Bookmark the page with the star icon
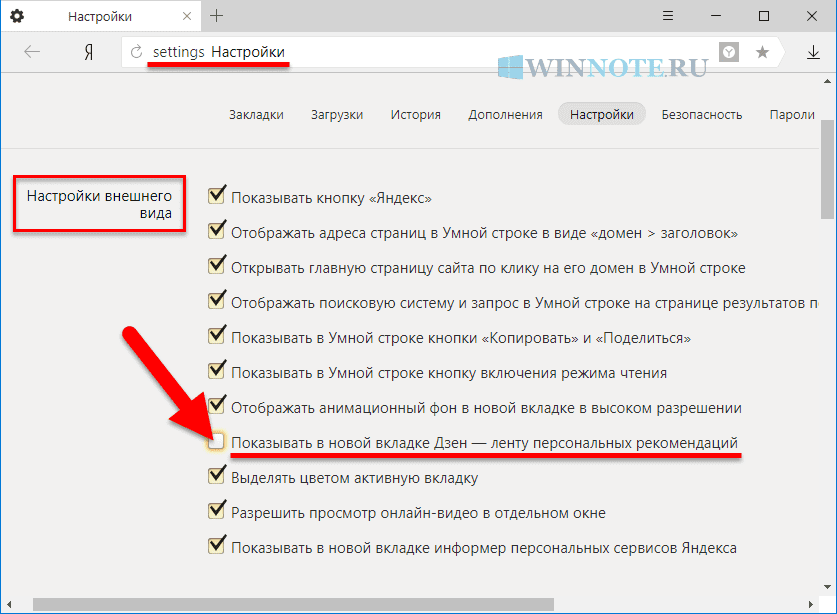837x614 pixels. (762, 52)
